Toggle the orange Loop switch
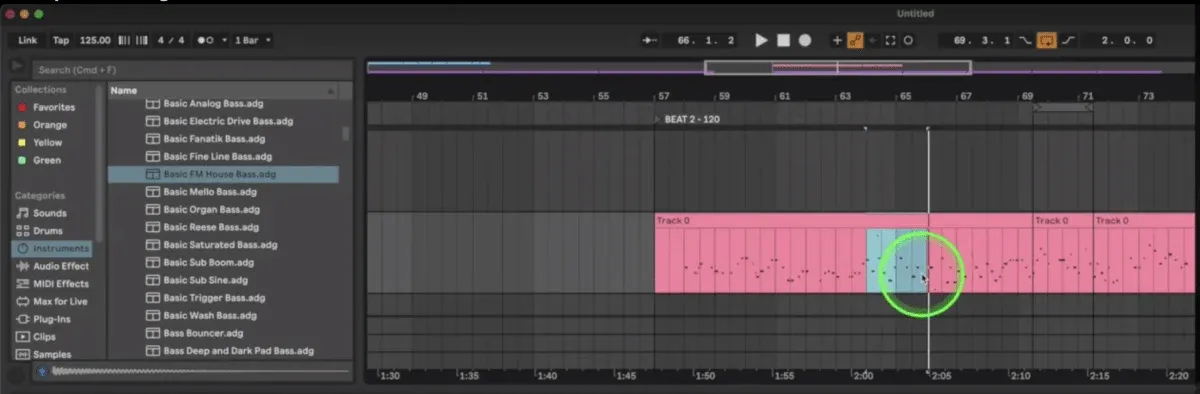The height and width of the screenshot is (394, 1200). 1048,40
